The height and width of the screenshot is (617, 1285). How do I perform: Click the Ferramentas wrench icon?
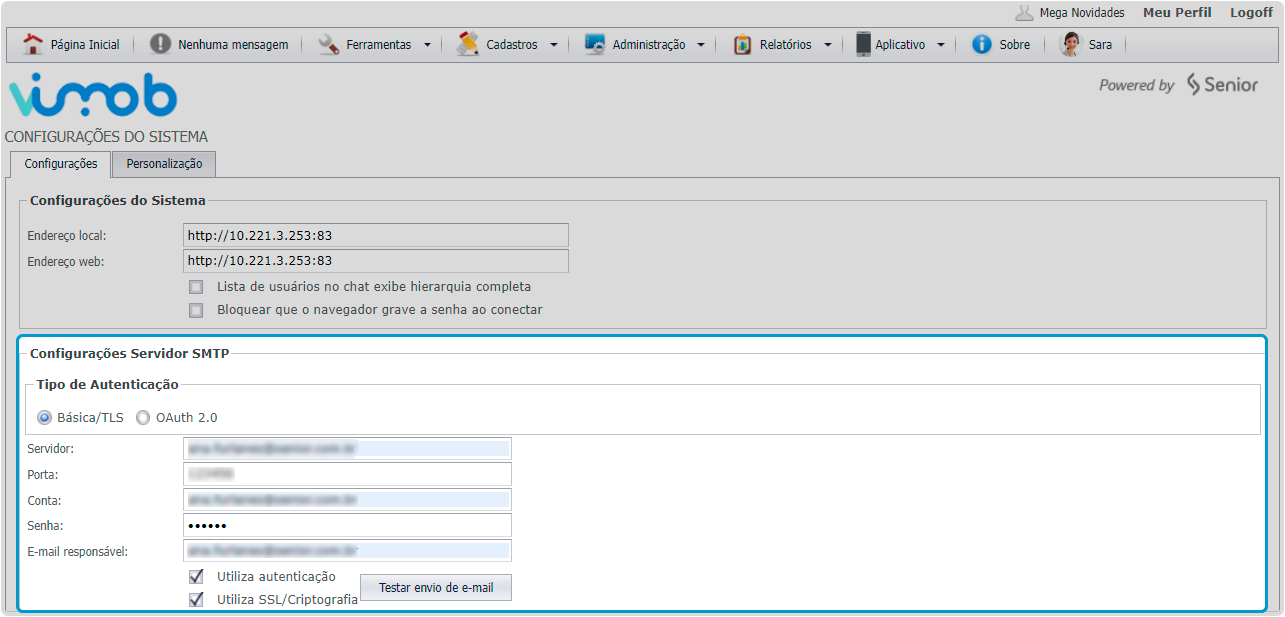329,44
